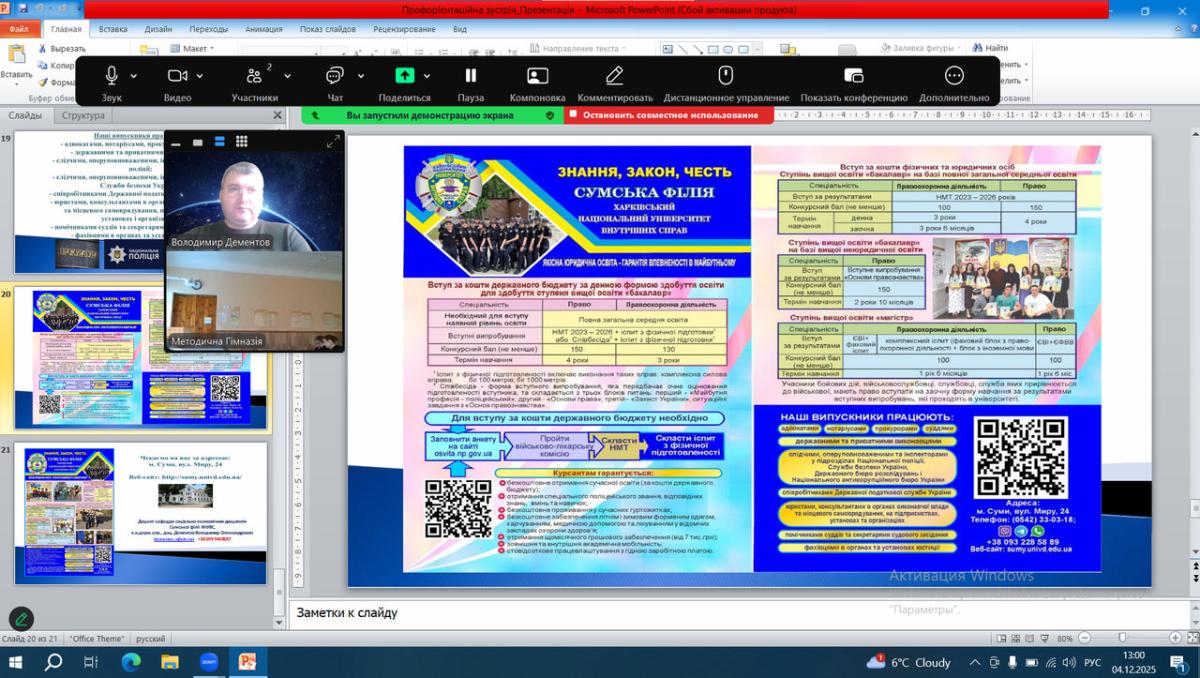This screenshot has height=678, width=1200.
Task: Expand video options arrow next to Видео
Action: click(x=200, y=76)
